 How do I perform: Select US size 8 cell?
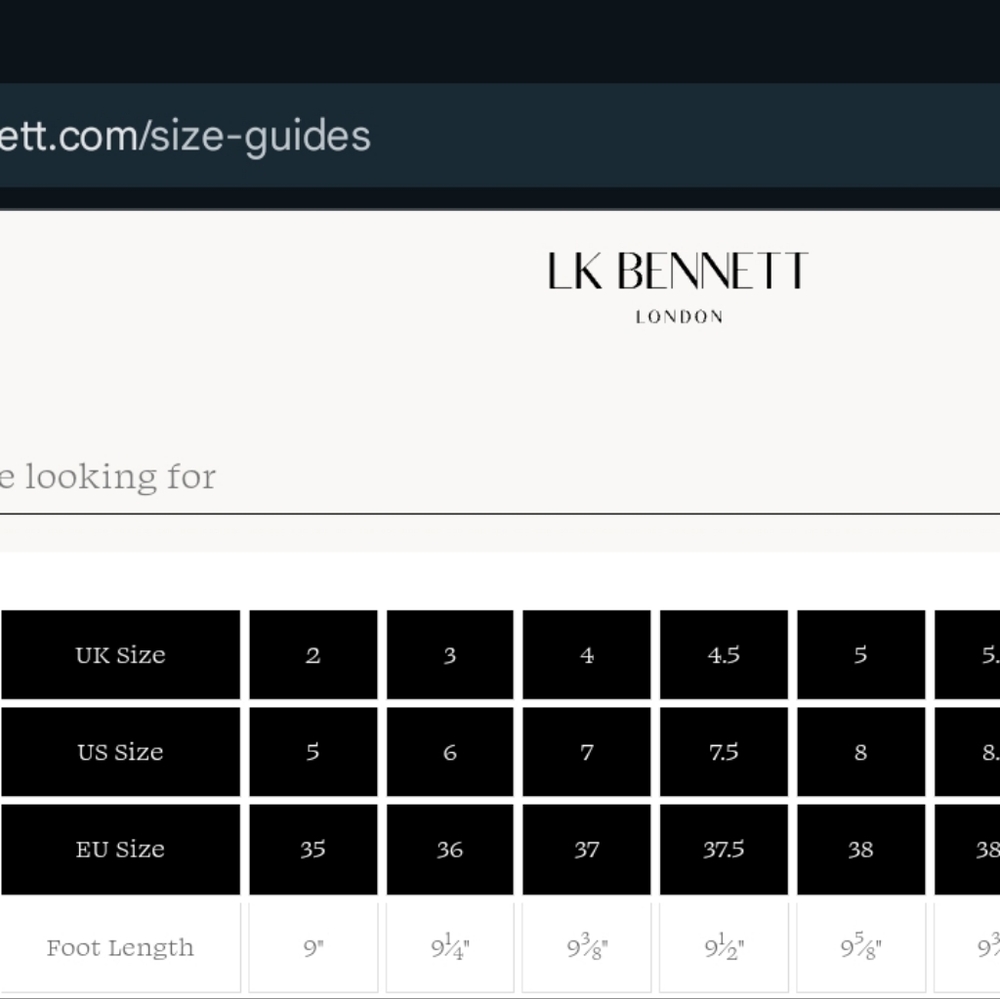tap(861, 751)
